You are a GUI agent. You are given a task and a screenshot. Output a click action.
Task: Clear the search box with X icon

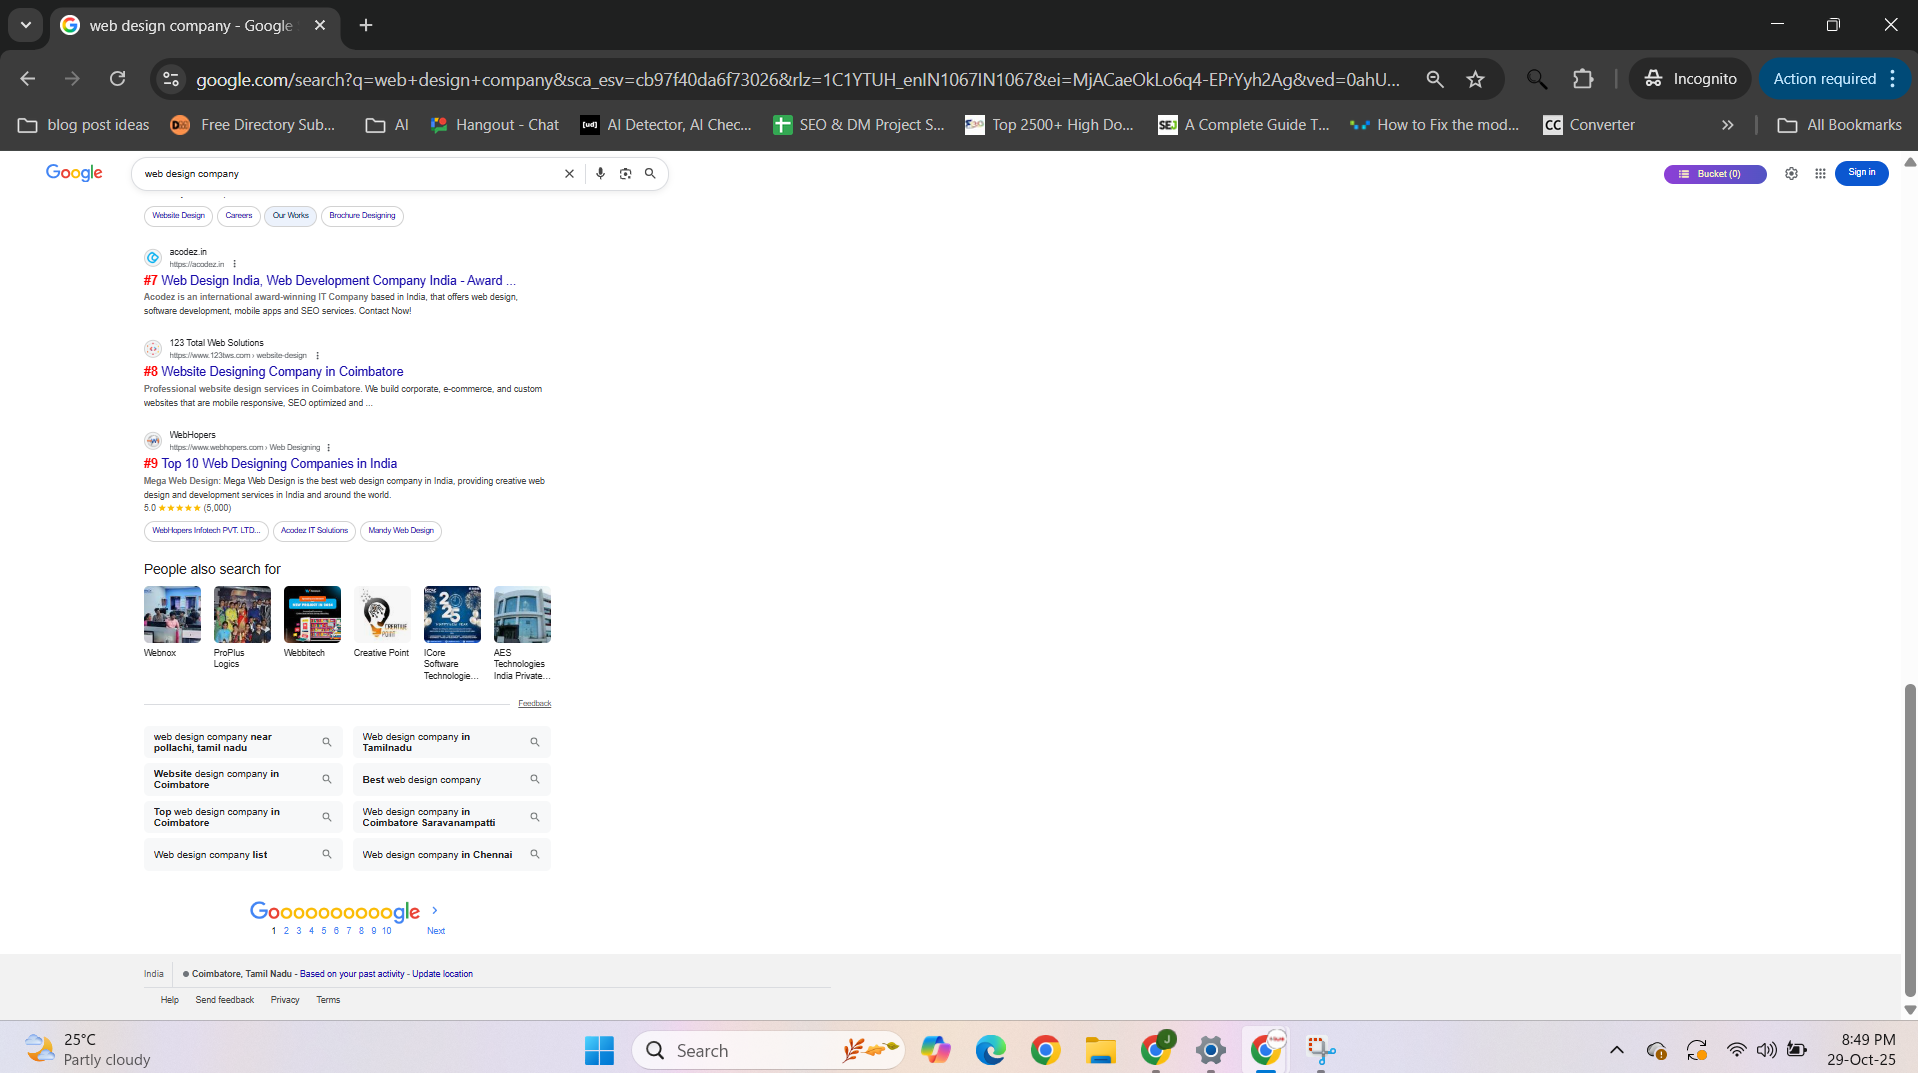(569, 173)
